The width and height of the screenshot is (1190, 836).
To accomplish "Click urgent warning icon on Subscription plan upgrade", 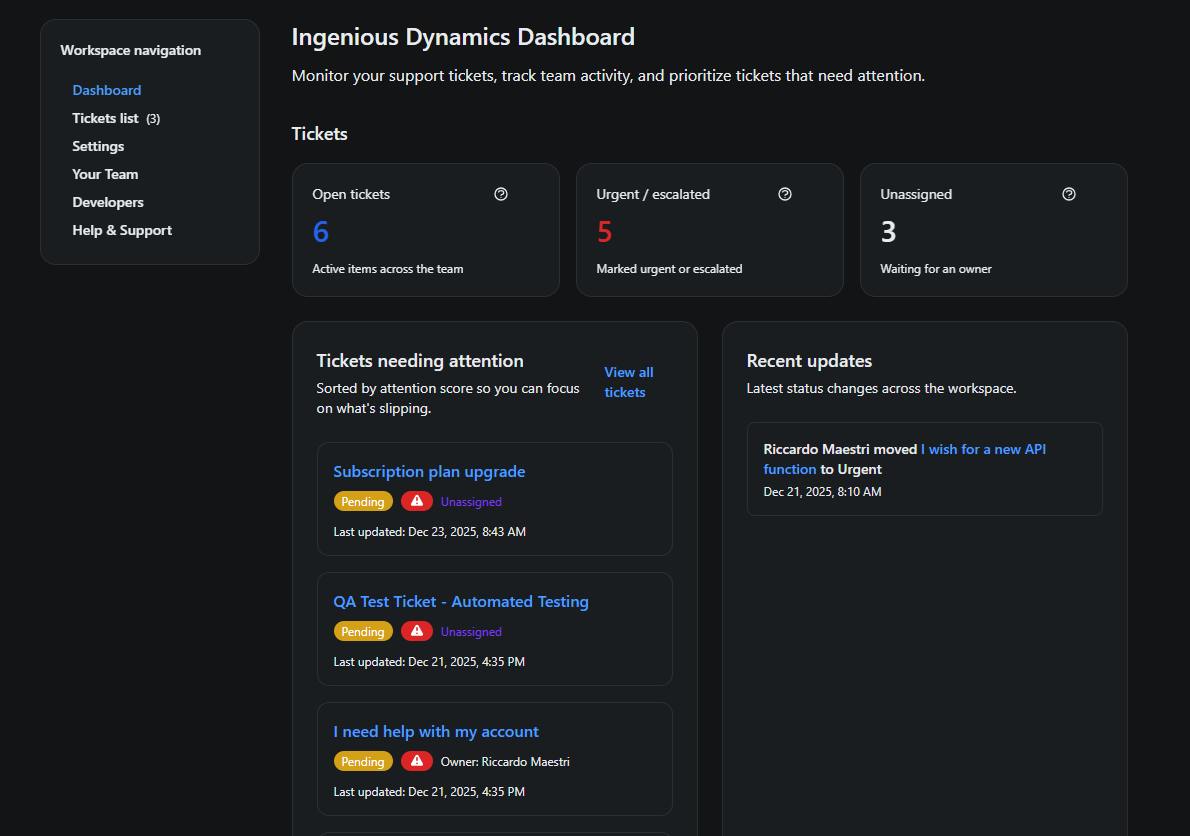I will tap(417, 501).
